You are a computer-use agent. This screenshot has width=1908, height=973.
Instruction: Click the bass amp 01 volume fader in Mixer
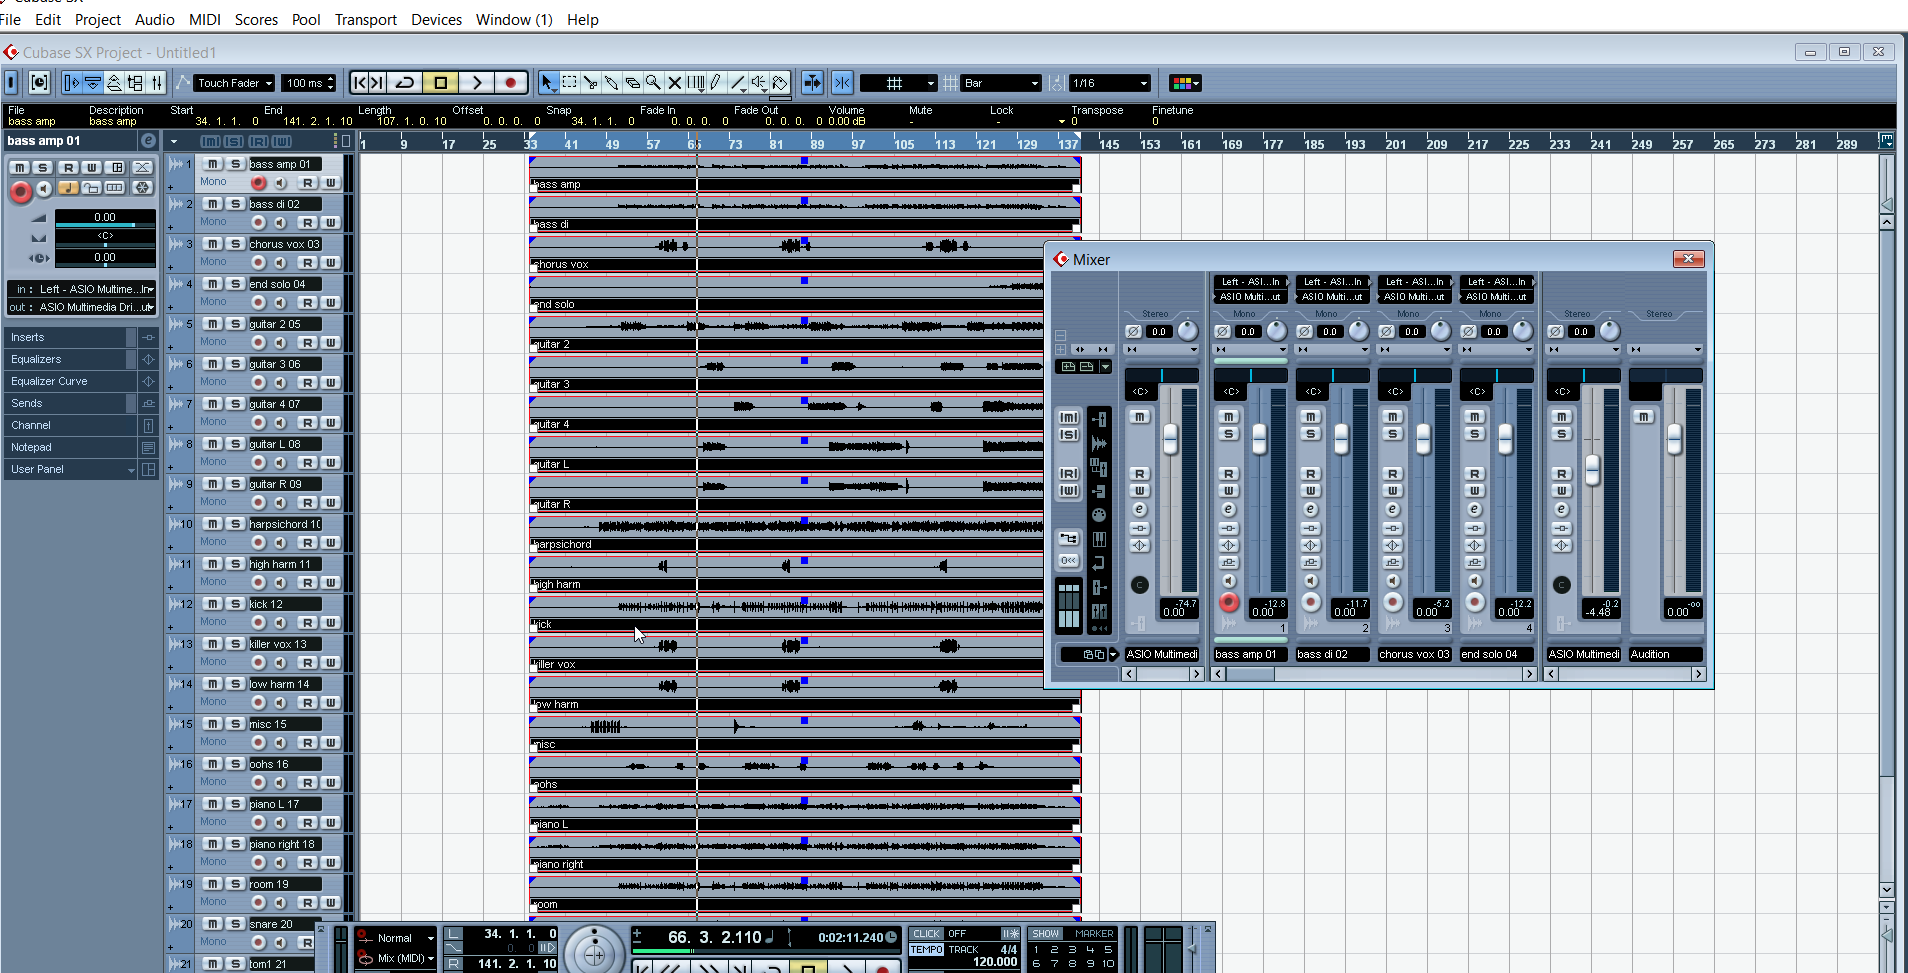tap(1259, 438)
